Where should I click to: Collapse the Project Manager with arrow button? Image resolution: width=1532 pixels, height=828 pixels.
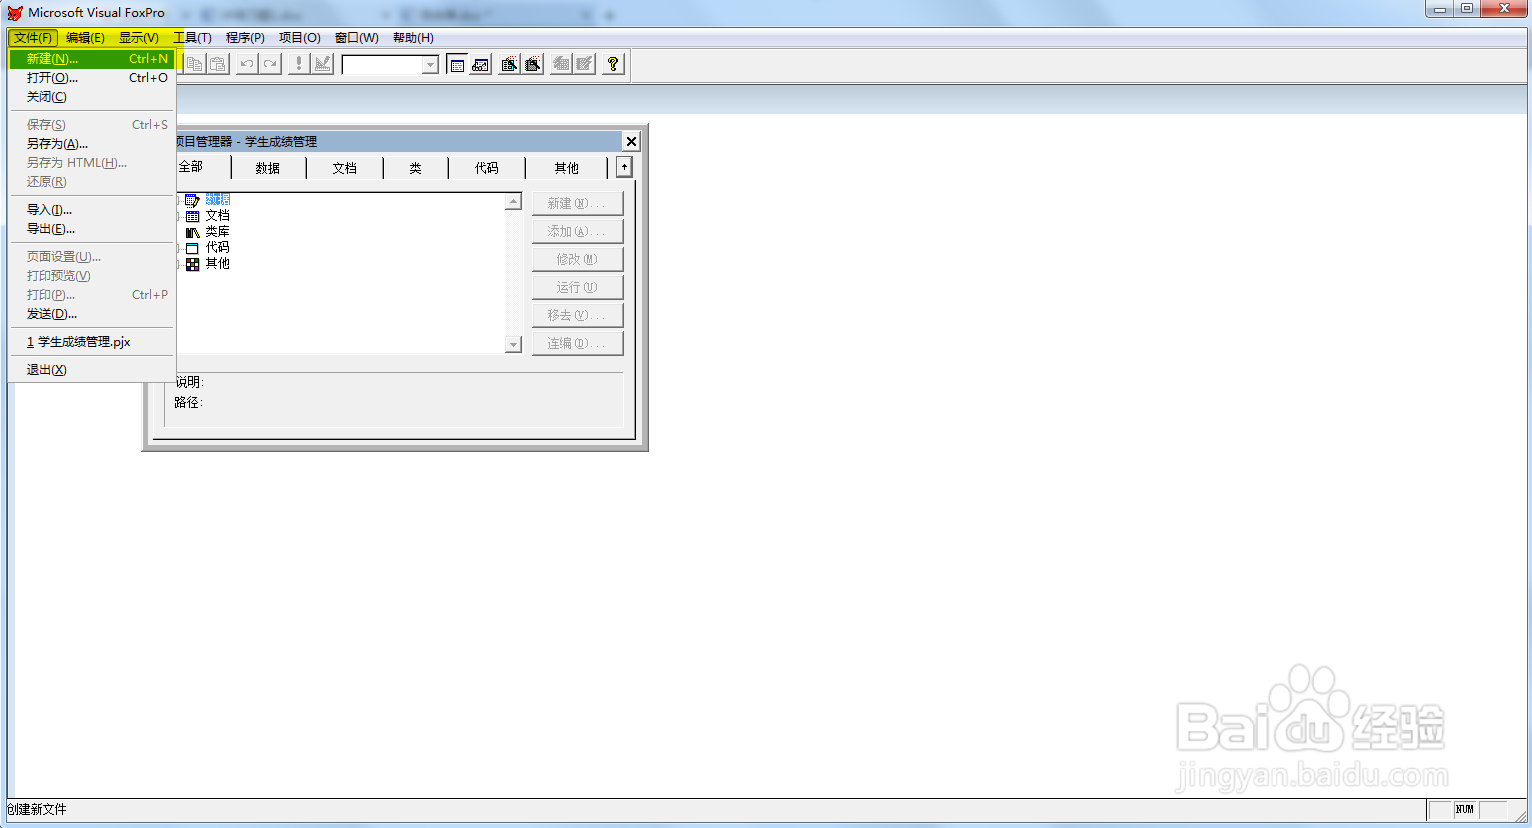[624, 167]
